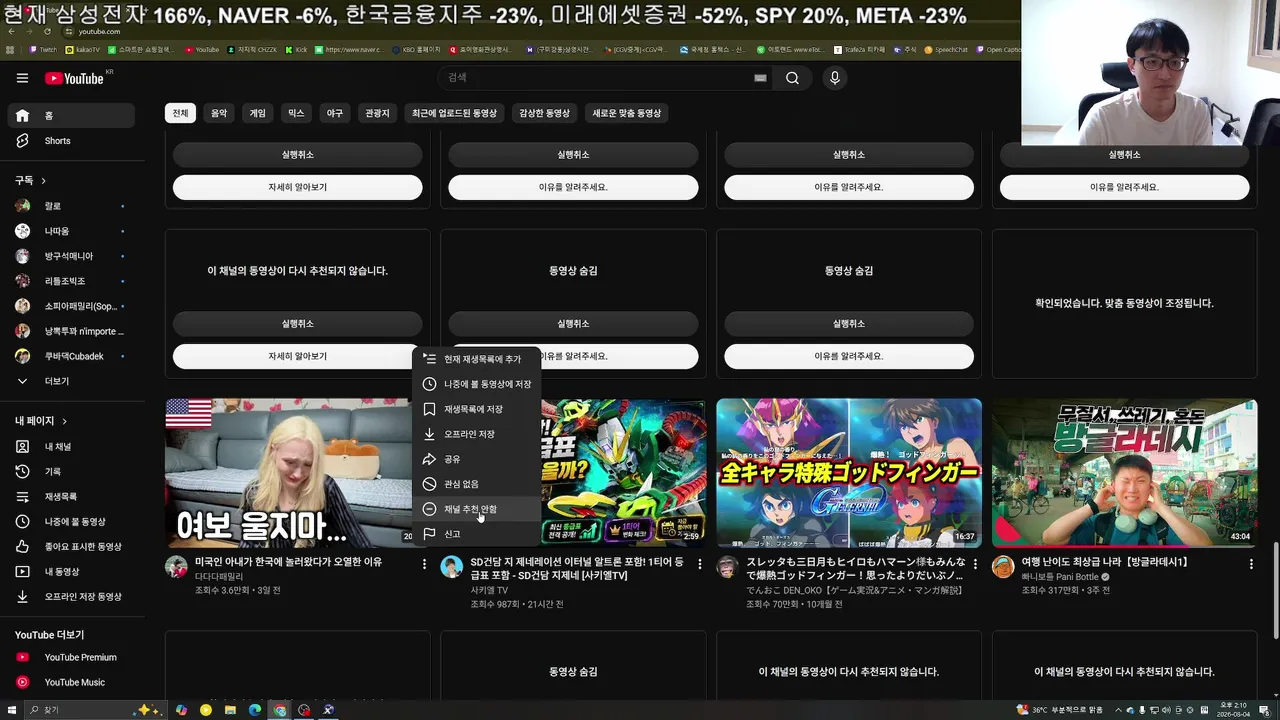
Task: Select the 관광지 filter chip
Action: coord(377,113)
